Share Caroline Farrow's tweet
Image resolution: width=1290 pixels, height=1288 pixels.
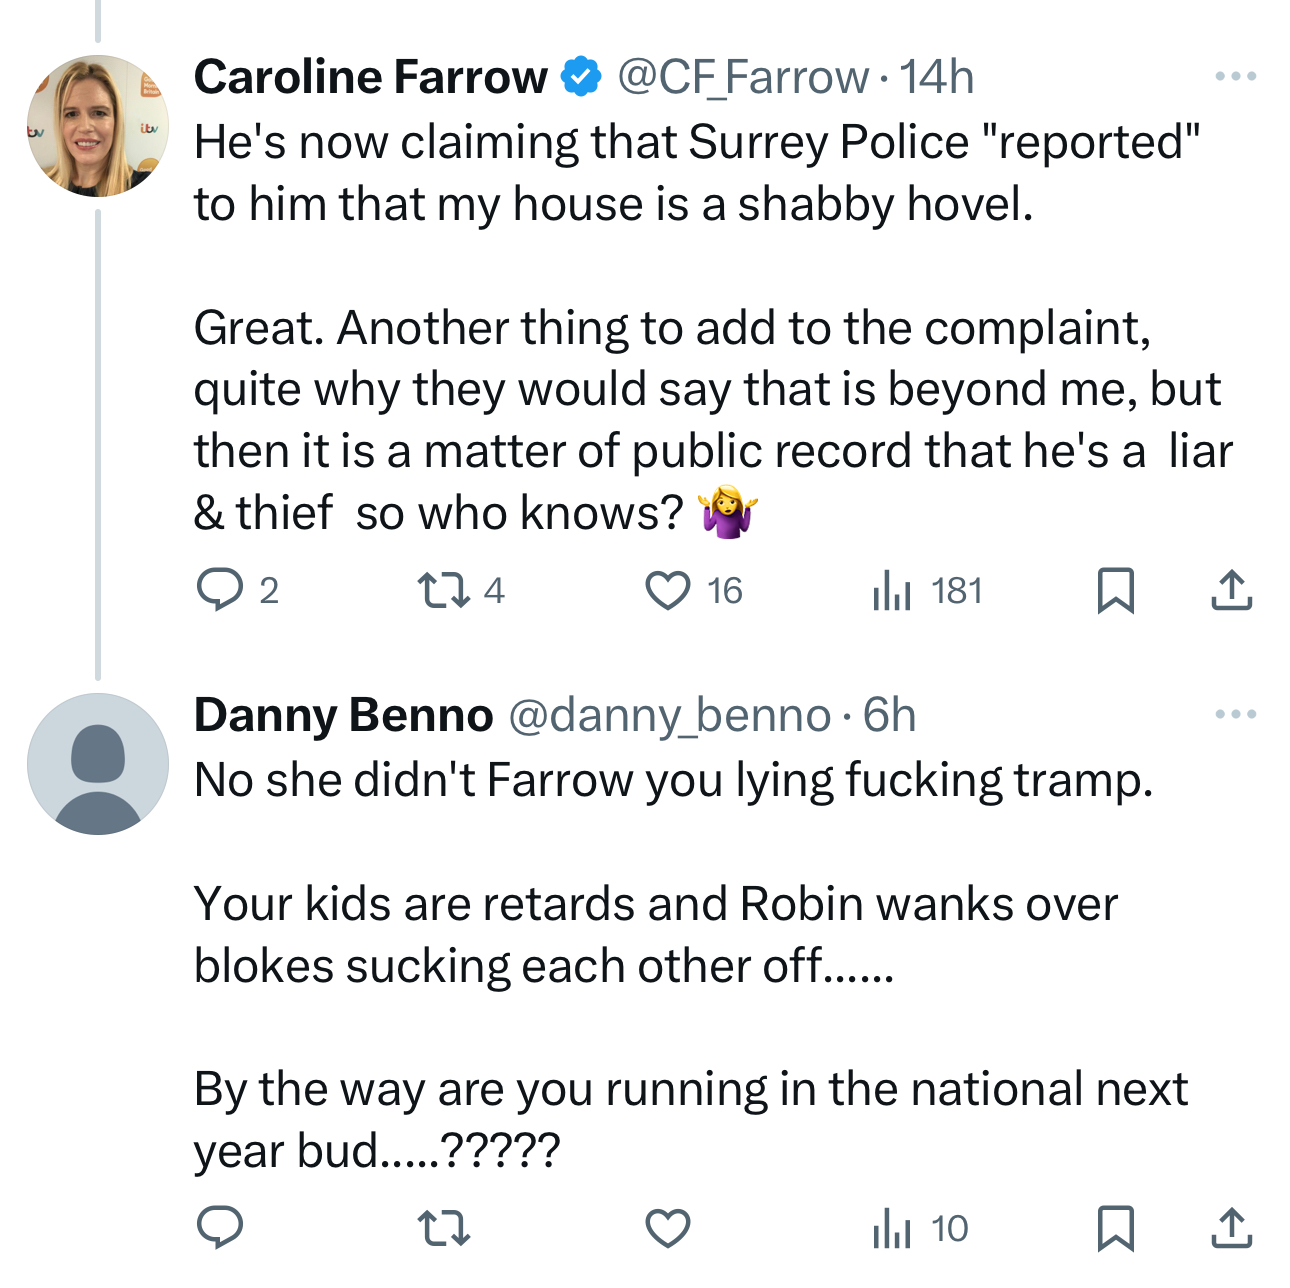click(x=1231, y=590)
